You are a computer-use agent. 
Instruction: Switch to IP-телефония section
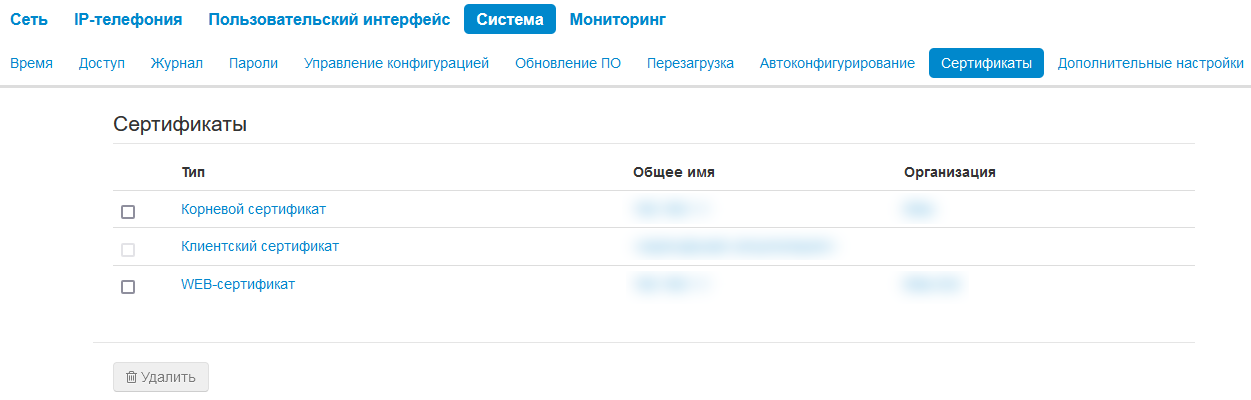click(x=128, y=19)
